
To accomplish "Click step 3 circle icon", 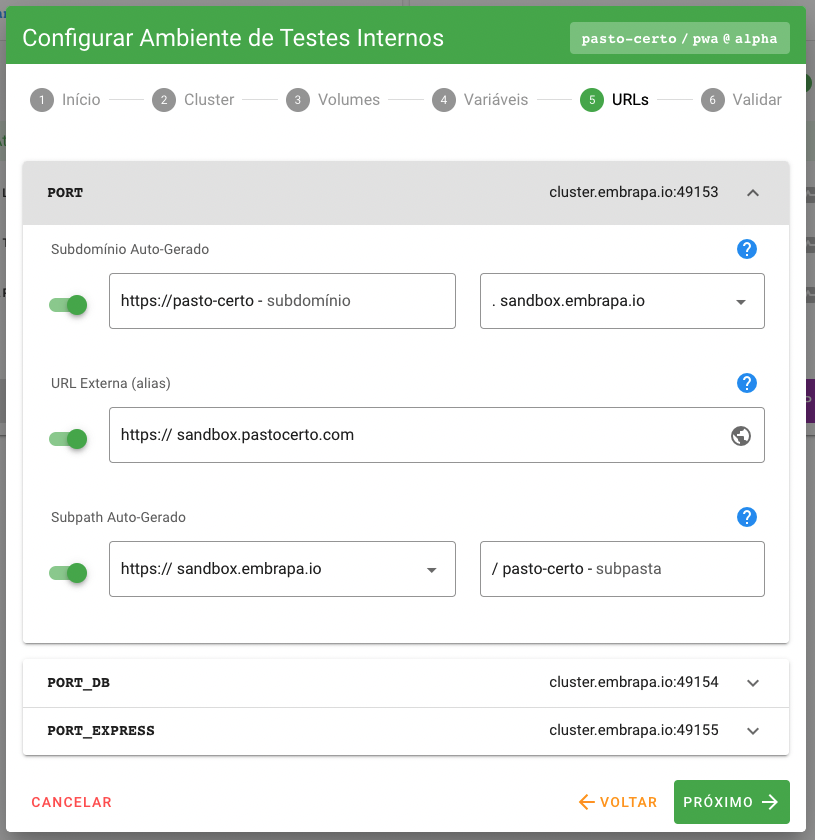I will [x=298, y=100].
